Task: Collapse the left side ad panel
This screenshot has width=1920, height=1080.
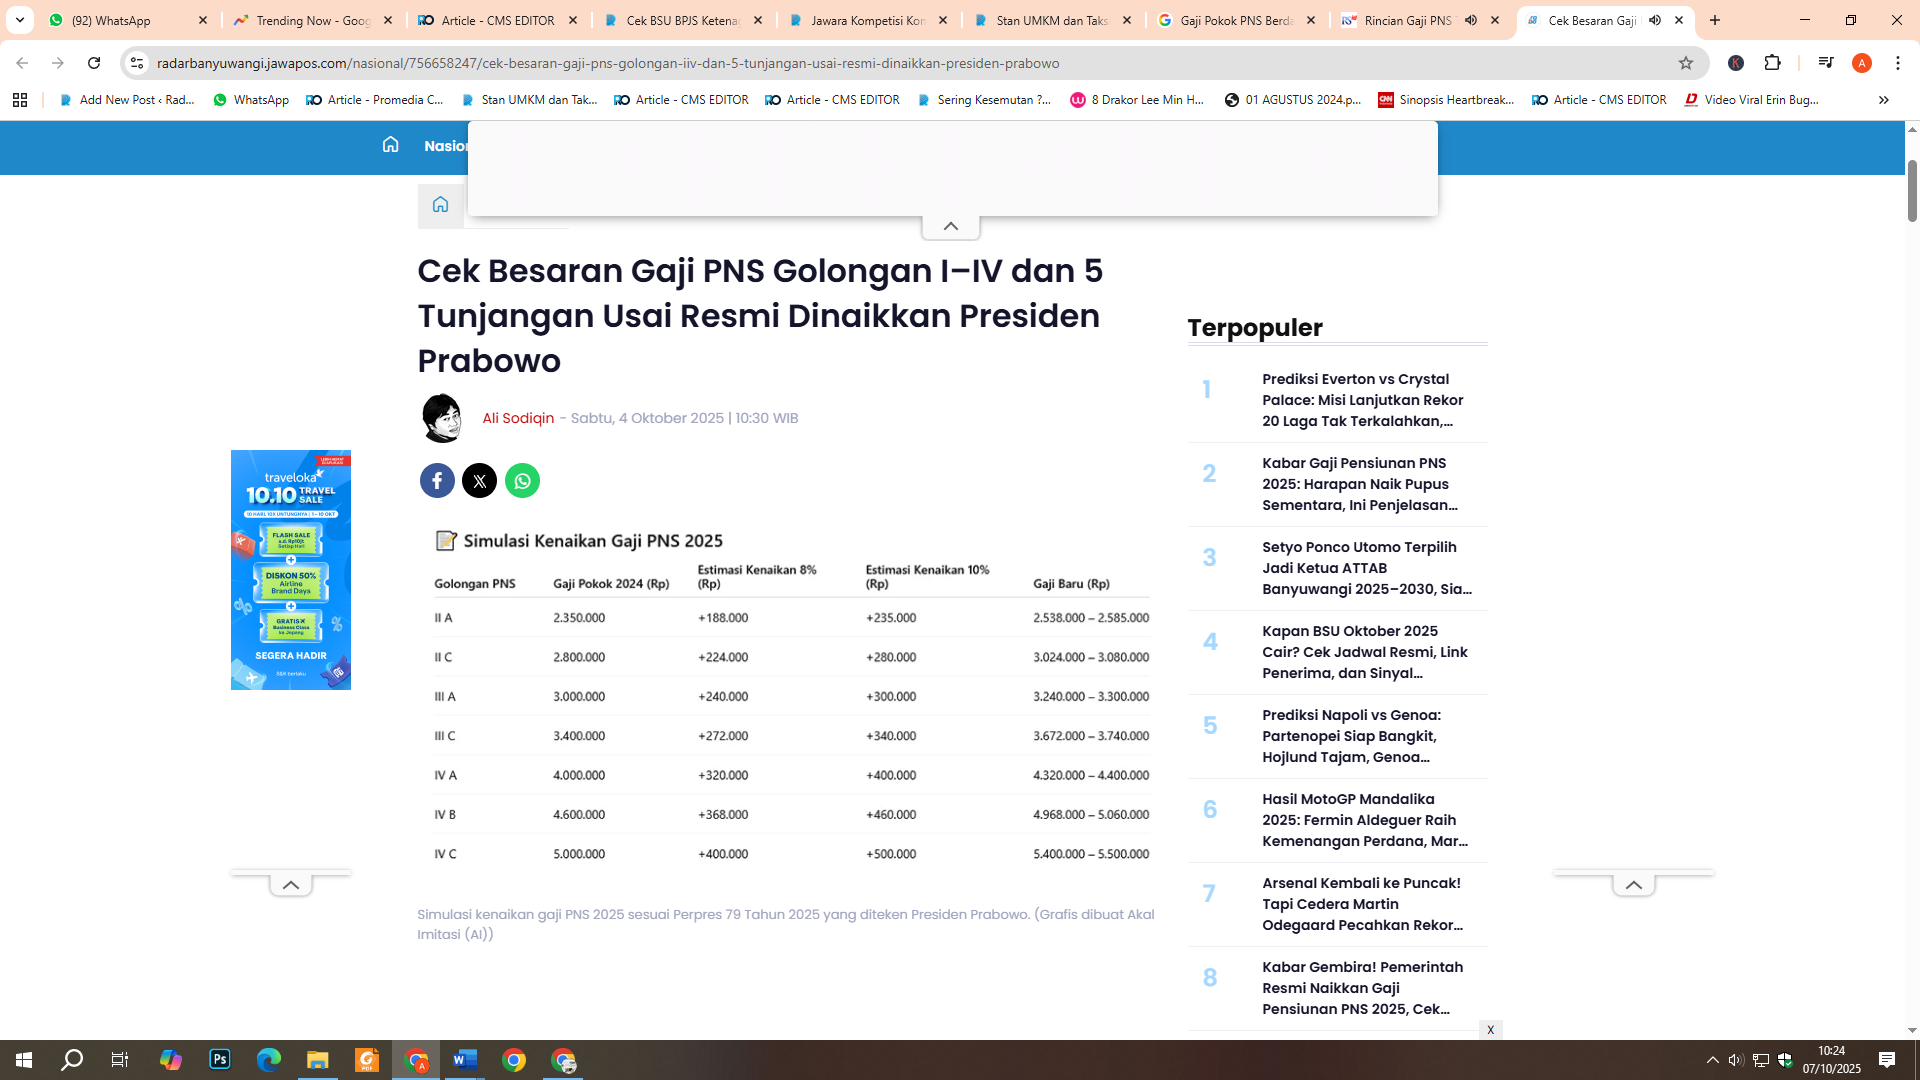Action: 291,885
